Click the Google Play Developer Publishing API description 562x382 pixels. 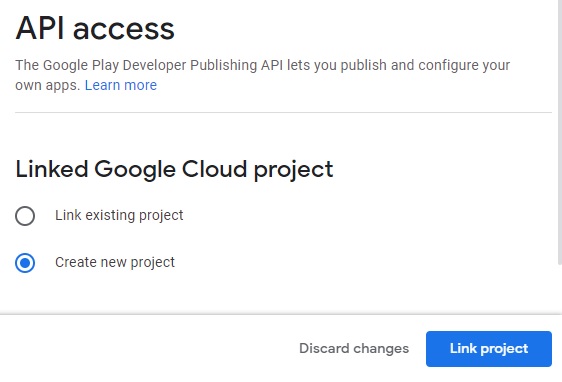pyautogui.click(x=262, y=75)
